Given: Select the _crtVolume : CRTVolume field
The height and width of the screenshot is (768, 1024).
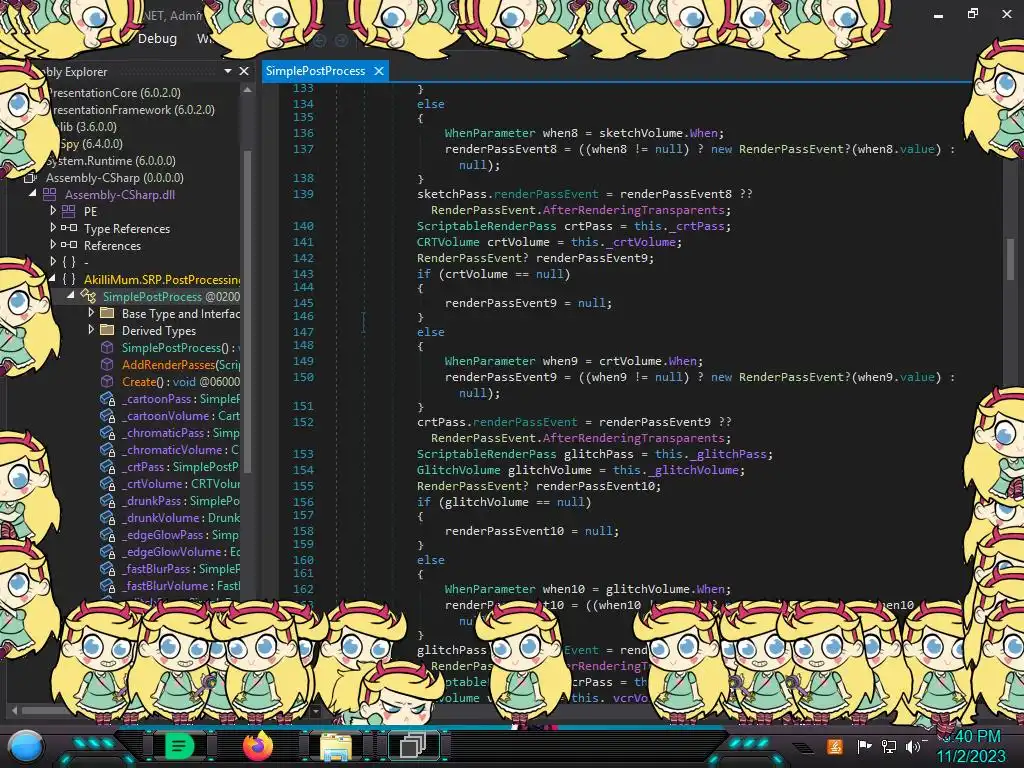Looking at the screenshot, I should 180,484.
